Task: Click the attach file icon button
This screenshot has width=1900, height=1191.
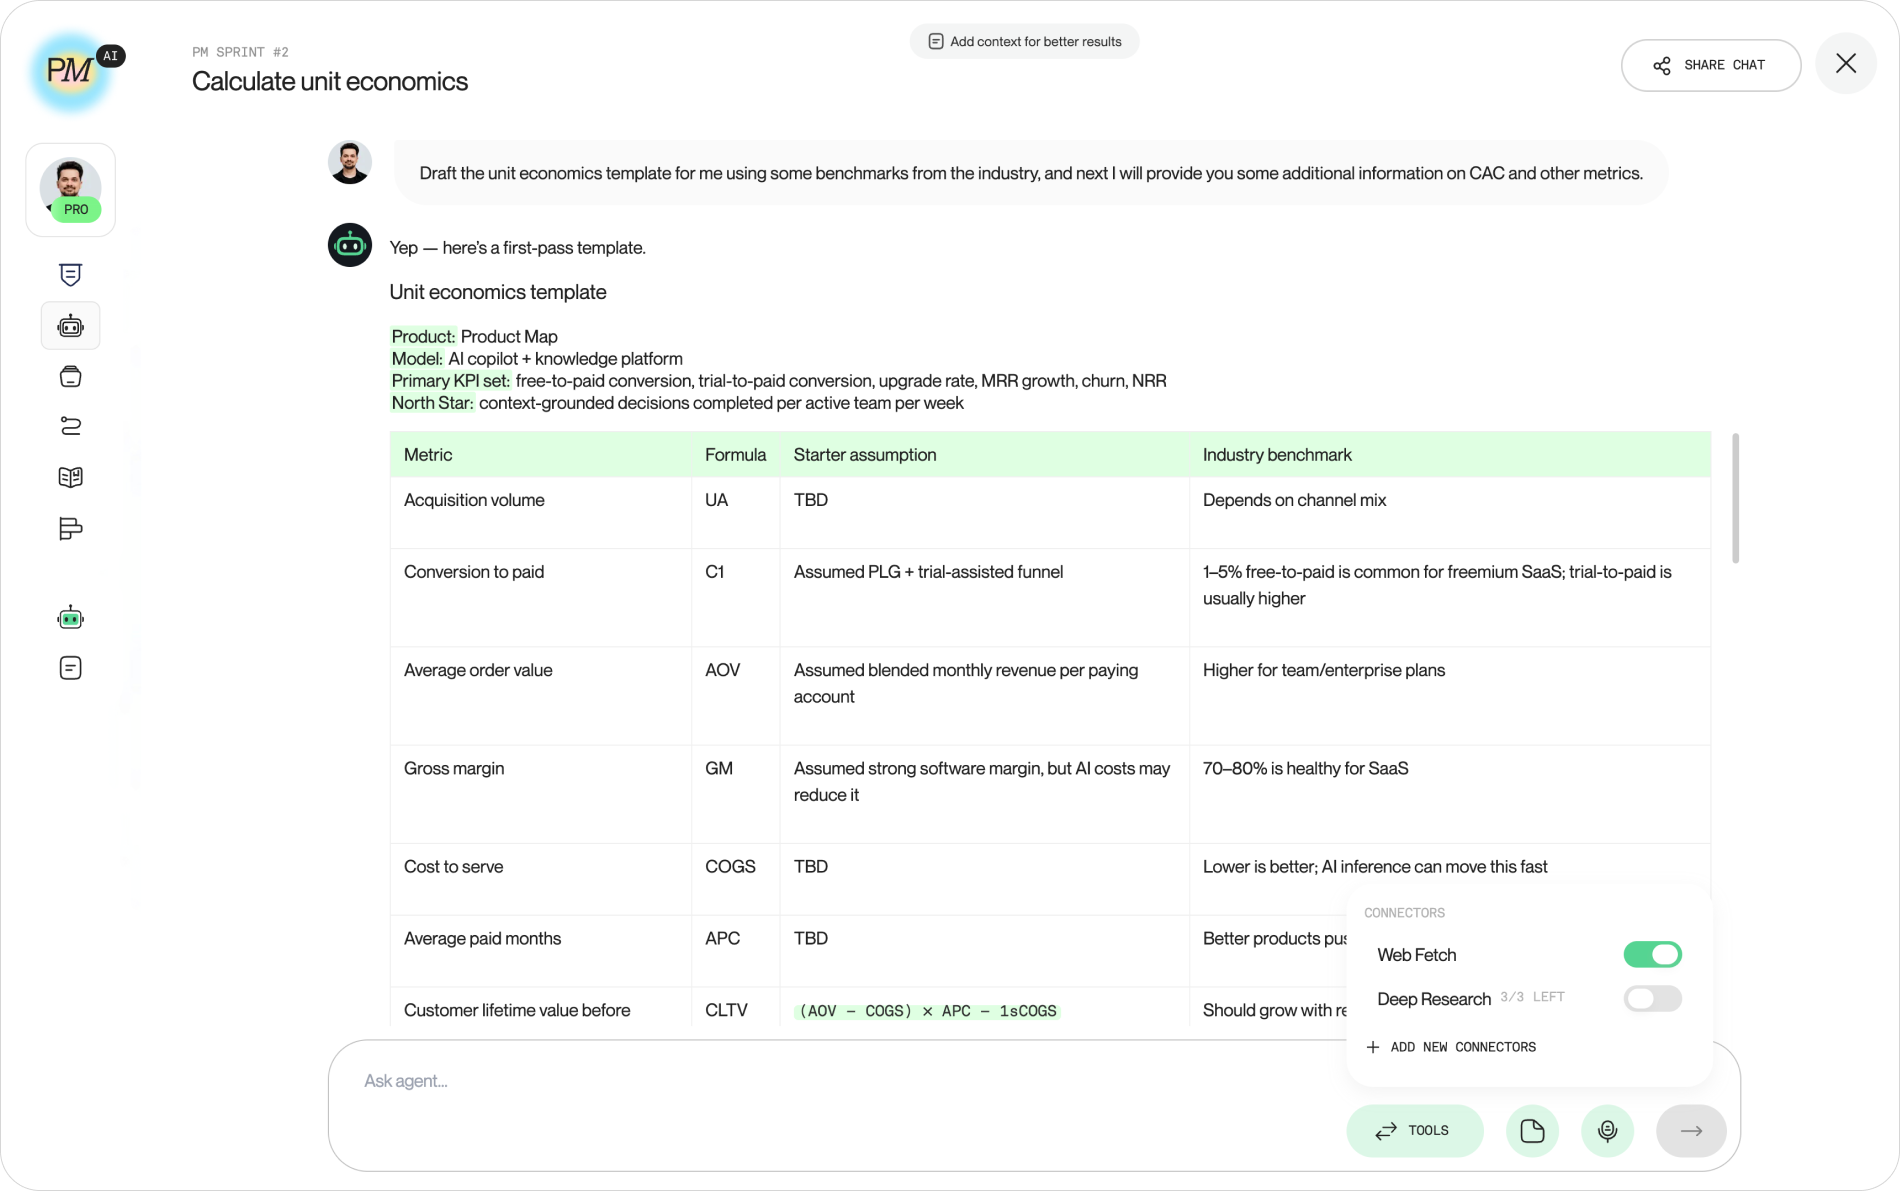Action: tap(1532, 1131)
